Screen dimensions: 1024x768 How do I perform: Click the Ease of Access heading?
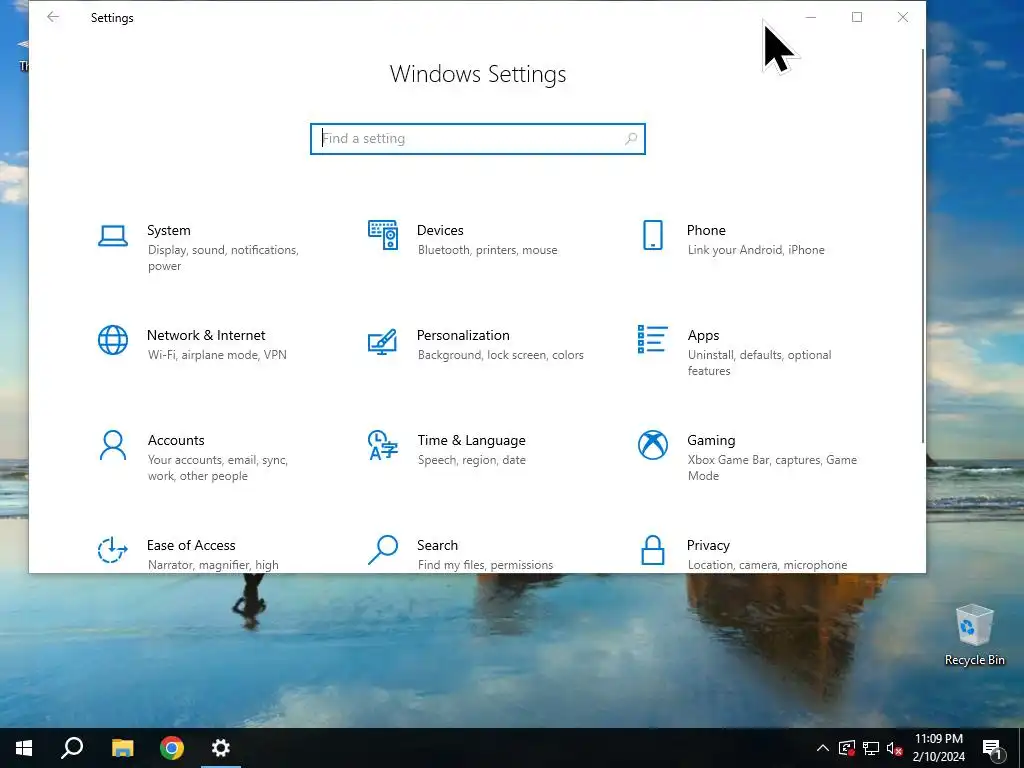[191, 545]
